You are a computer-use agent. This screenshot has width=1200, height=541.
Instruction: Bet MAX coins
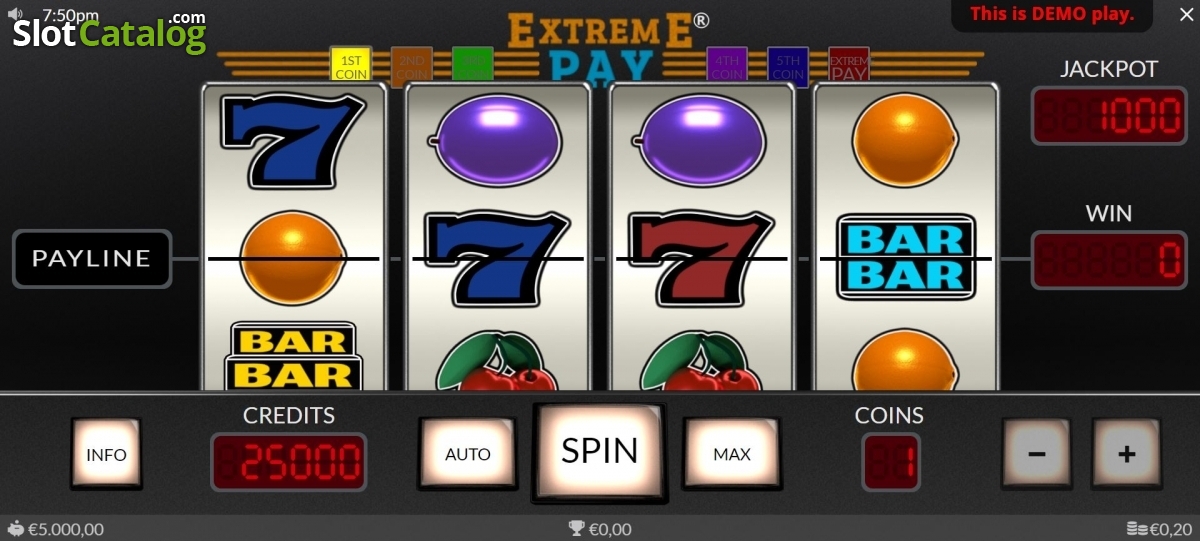click(732, 454)
